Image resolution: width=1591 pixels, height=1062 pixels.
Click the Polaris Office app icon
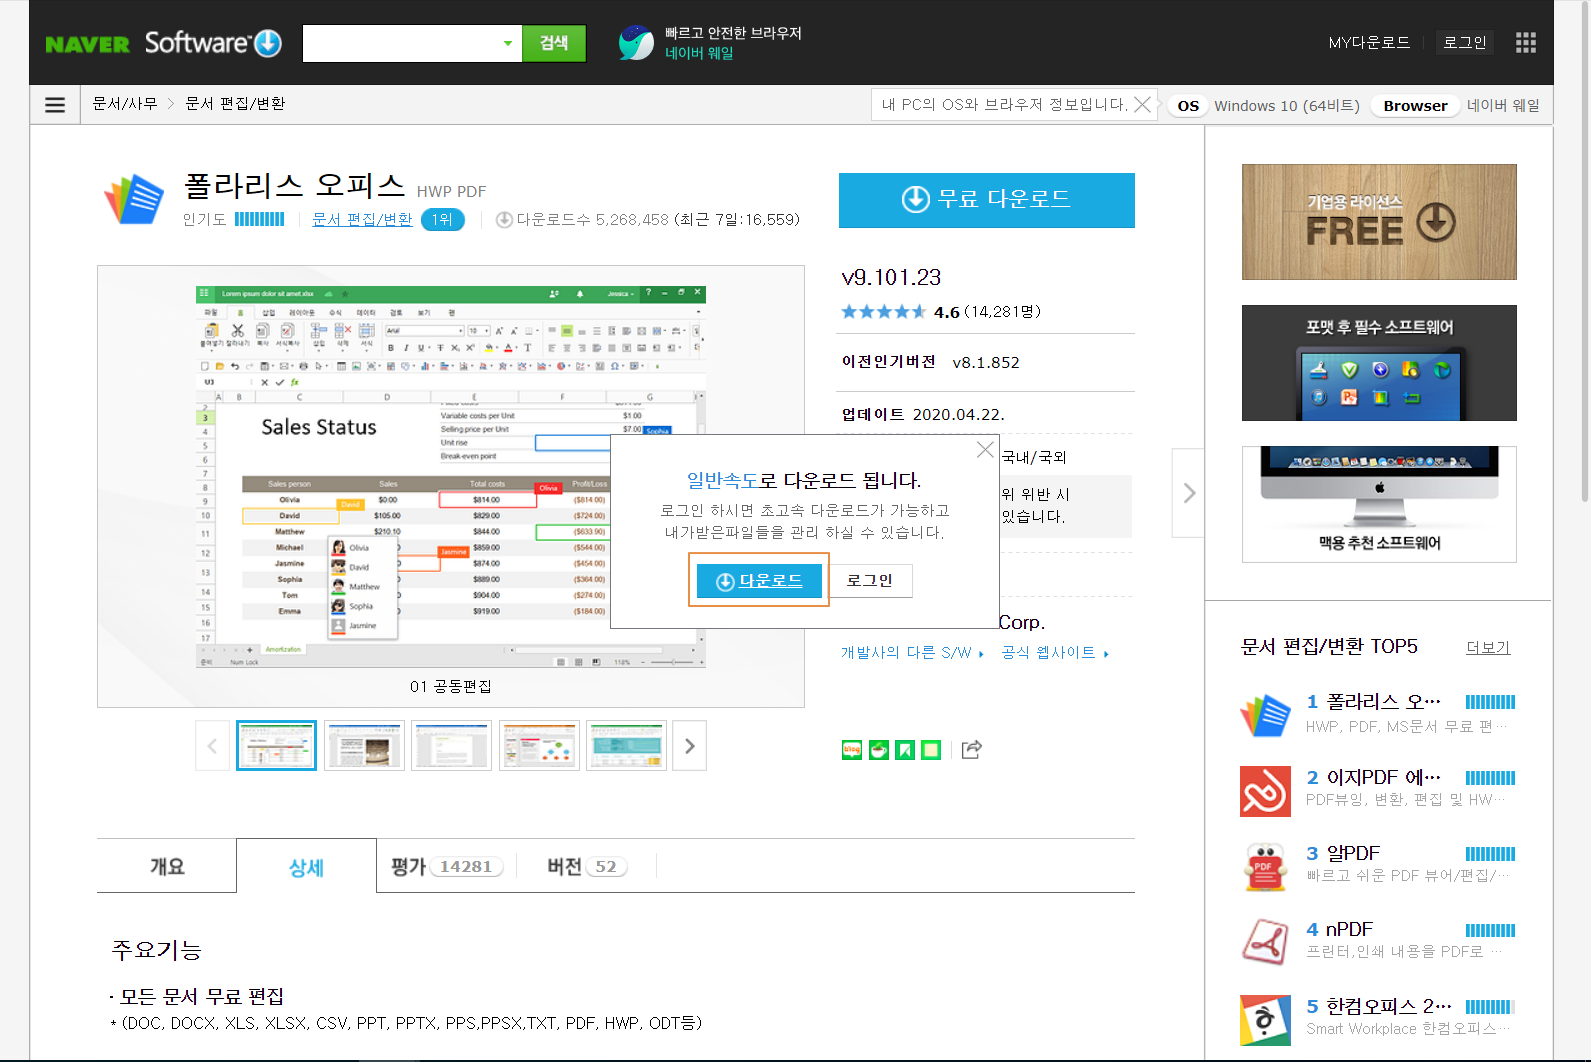coord(134,199)
